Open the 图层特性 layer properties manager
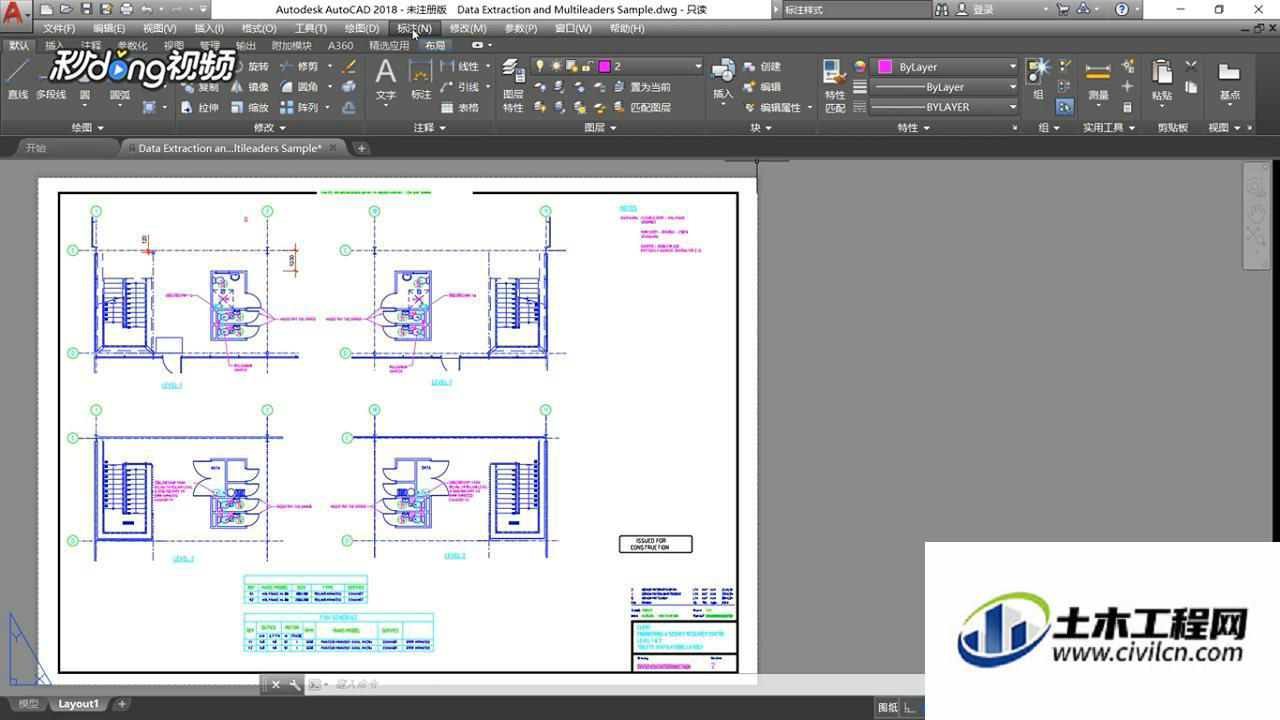 click(513, 86)
